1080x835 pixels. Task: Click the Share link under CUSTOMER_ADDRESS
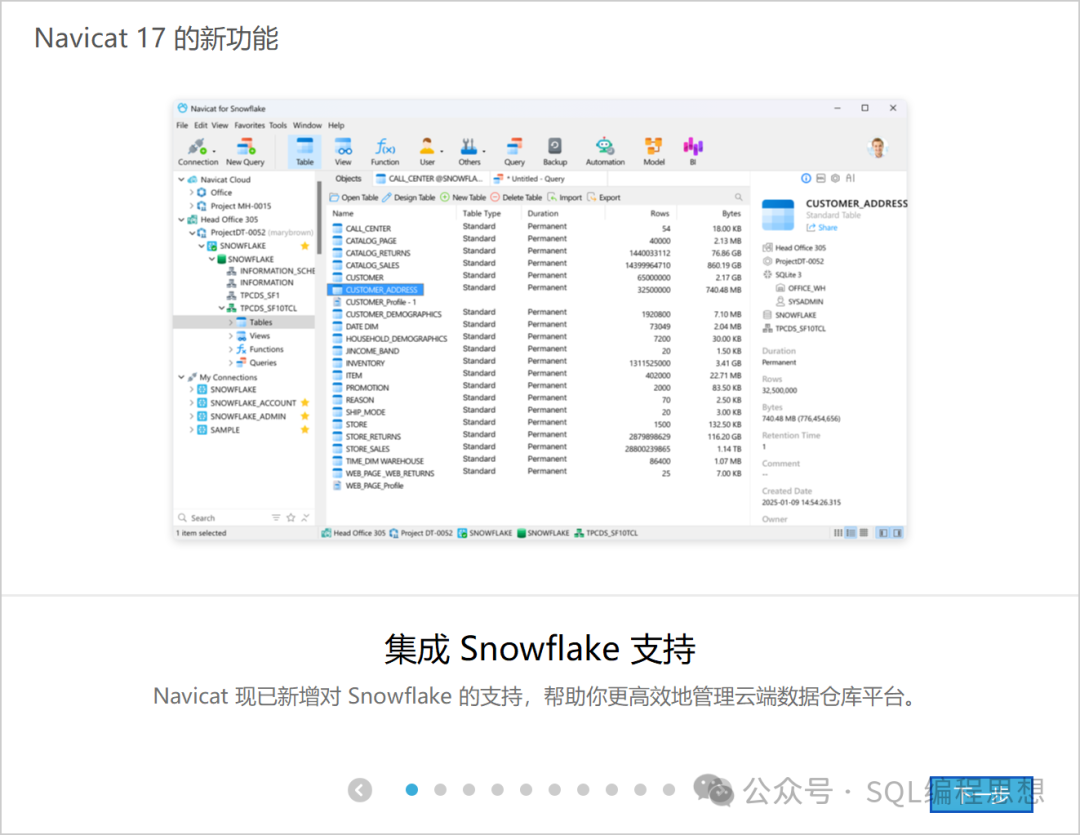pos(822,227)
